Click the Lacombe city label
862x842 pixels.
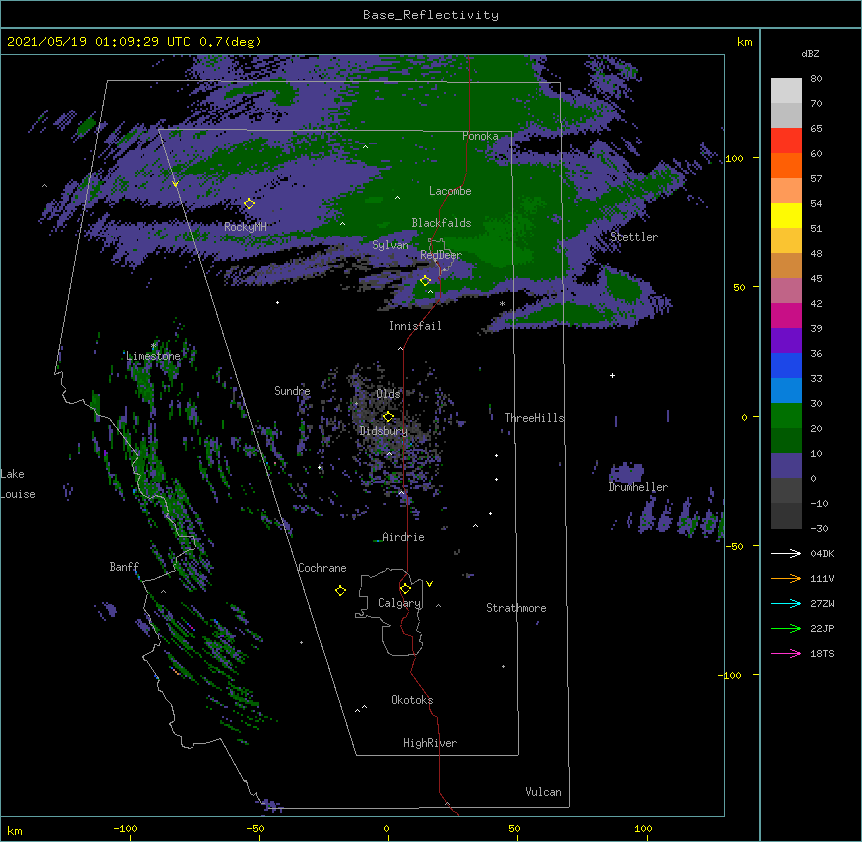coord(450,191)
